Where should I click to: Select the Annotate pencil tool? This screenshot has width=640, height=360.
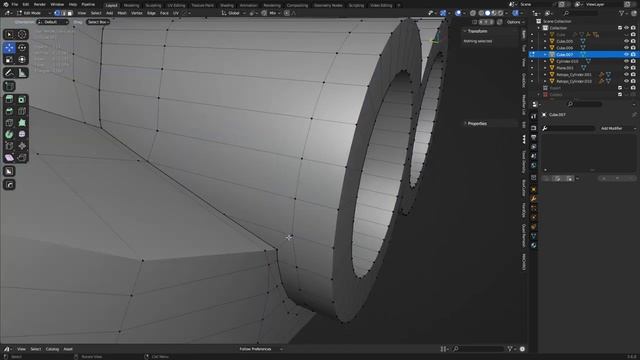[x=9, y=73]
